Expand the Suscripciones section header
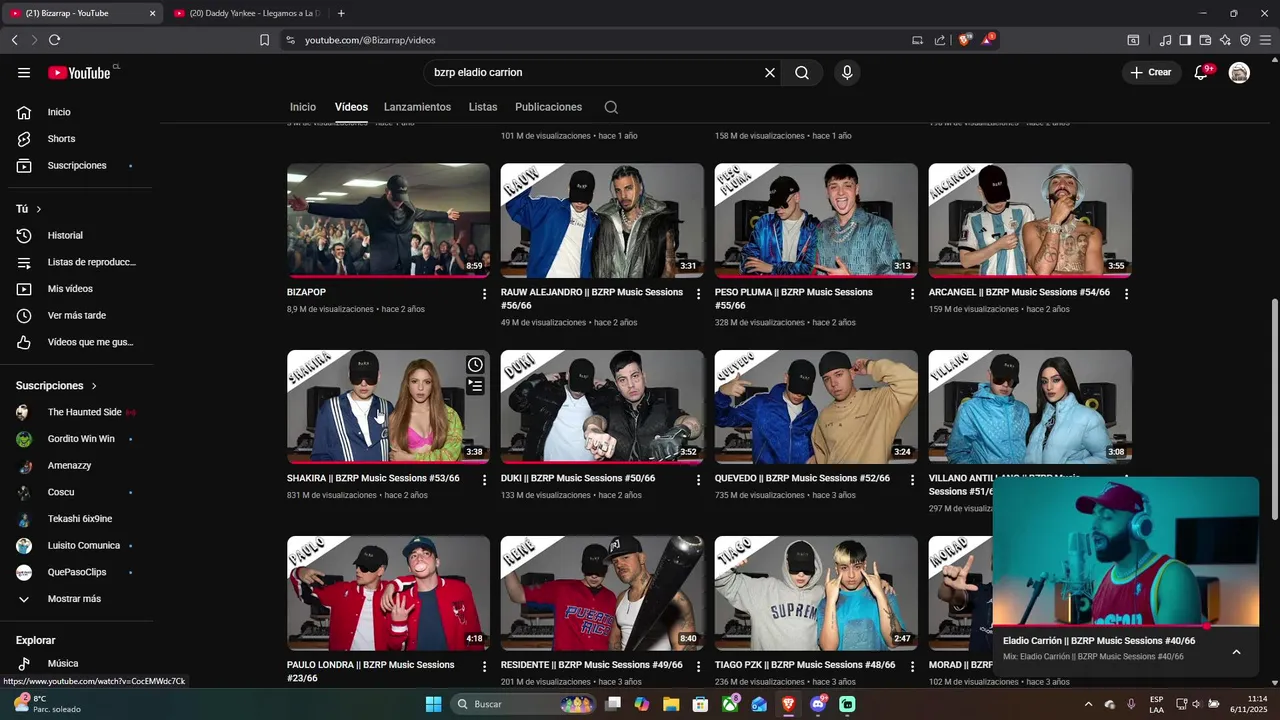 point(57,385)
